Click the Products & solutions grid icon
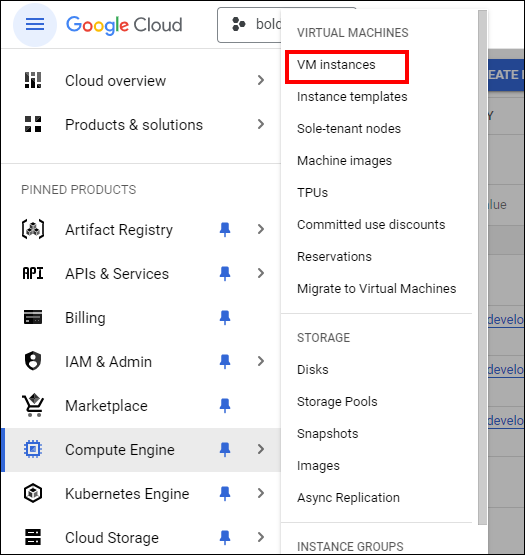The image size is (525, 555). [x=33, y=124]
